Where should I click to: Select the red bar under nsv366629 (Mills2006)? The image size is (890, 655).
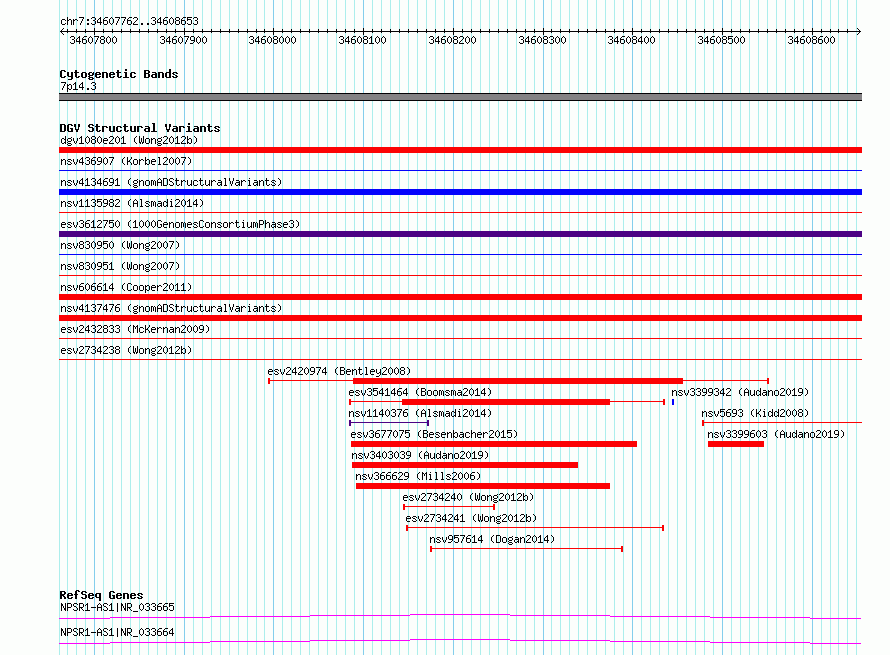click(483, 486)
